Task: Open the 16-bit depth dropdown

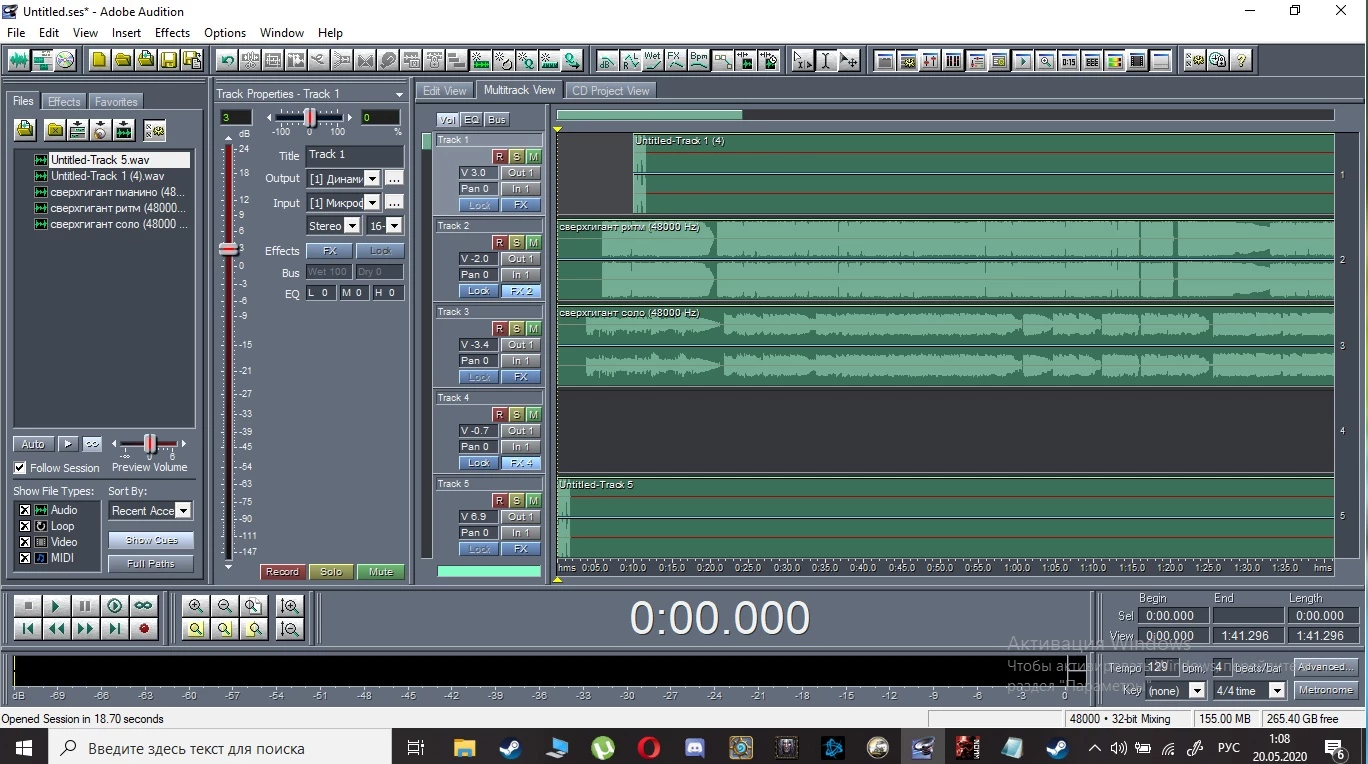Action: coord(394,226)
